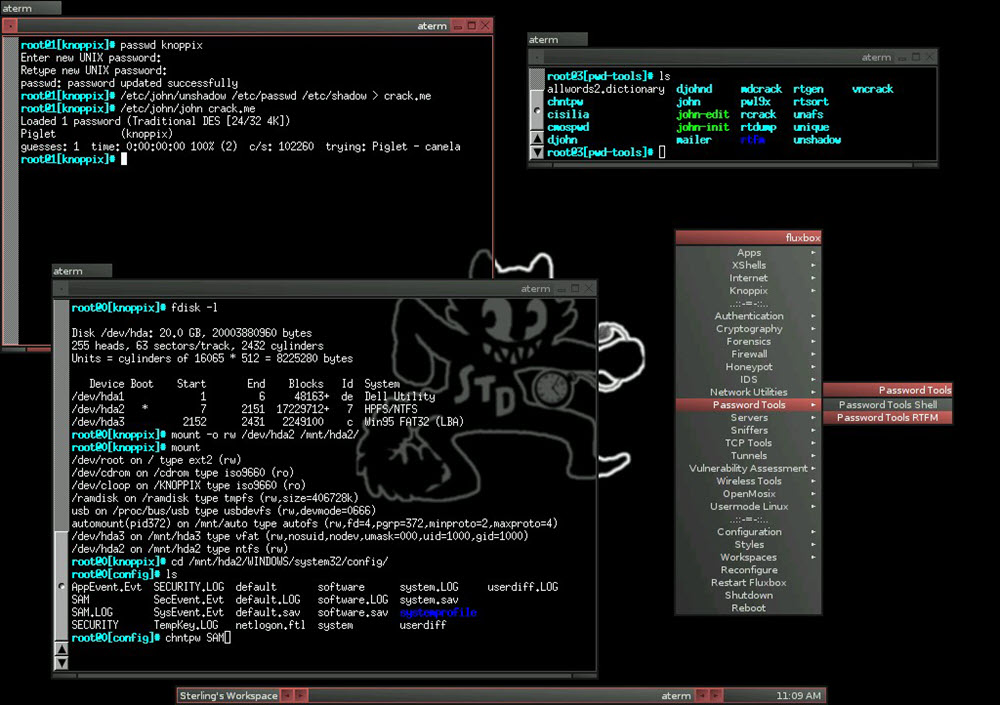Click 'unshadow' in pwd-tools listing

click(x=817, y=140)
